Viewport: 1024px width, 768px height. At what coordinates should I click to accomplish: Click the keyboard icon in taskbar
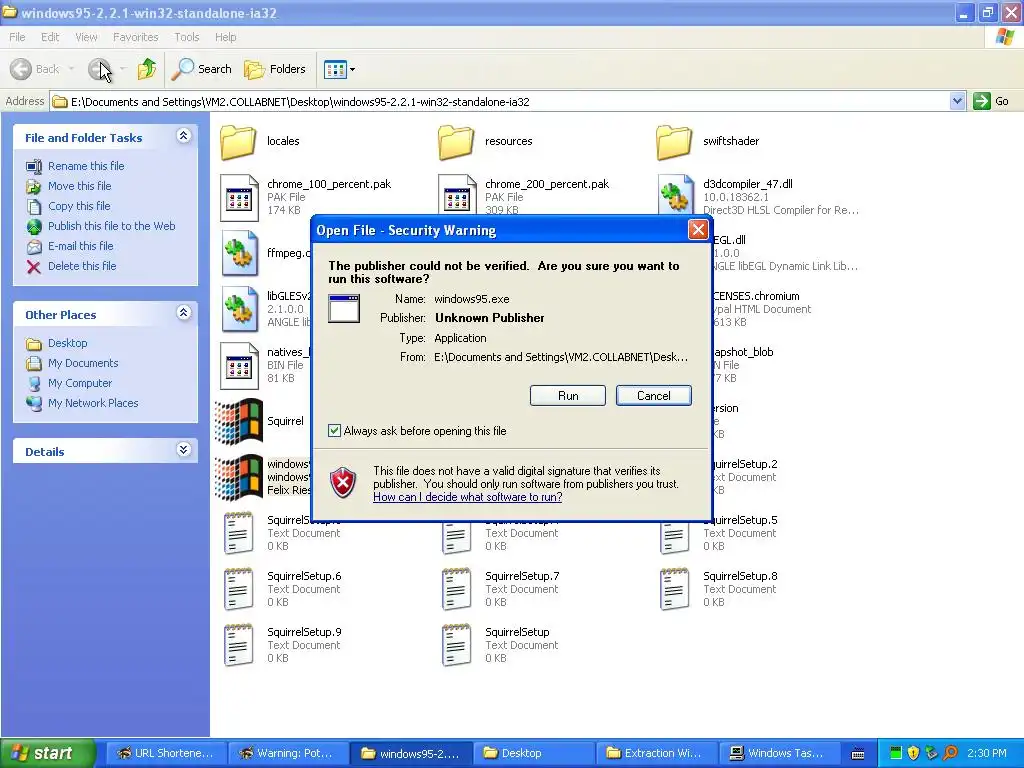click(x=858, y=754)
